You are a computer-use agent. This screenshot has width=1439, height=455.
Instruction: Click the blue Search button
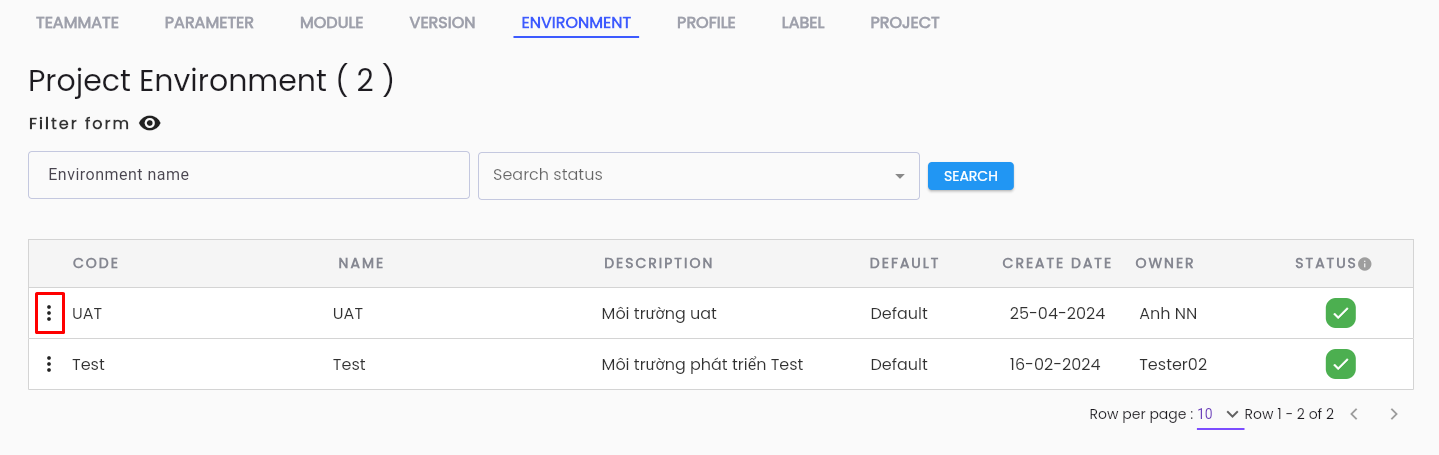(970, 176)
